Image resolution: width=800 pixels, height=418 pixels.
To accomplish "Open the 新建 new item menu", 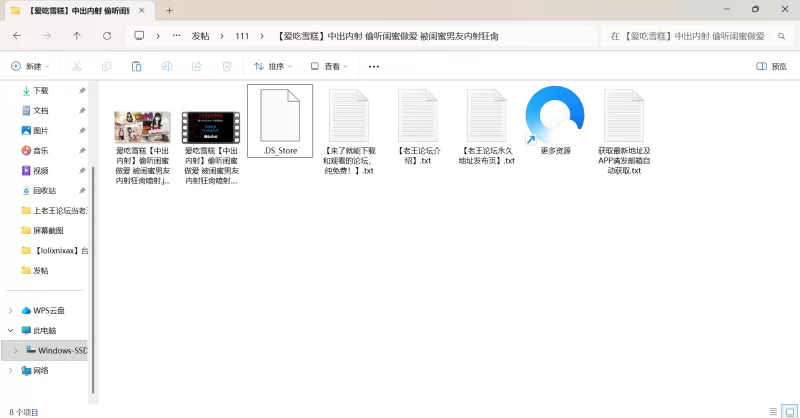I will point(32,66).
